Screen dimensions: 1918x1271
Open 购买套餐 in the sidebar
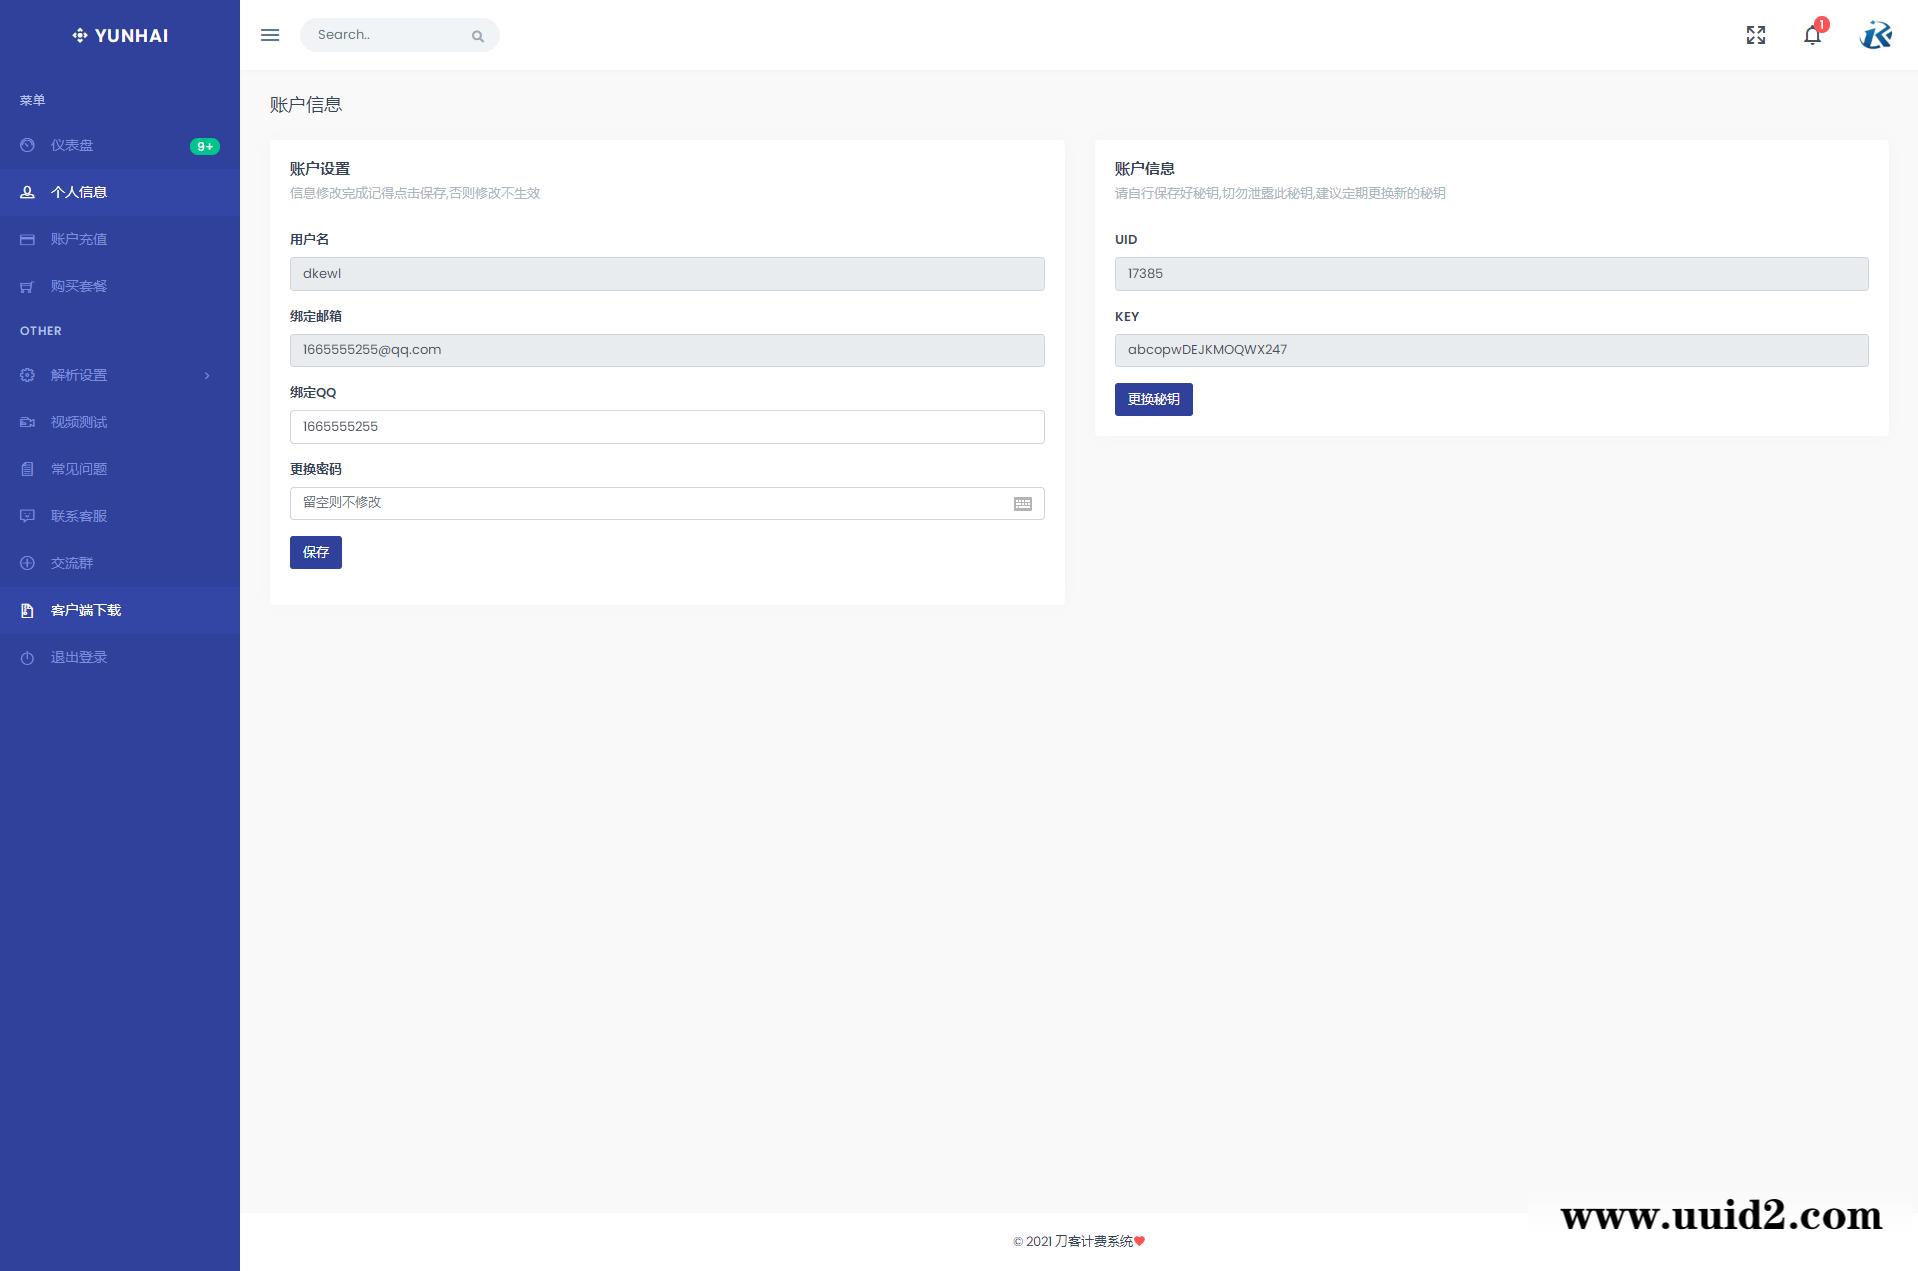(79, 286)
